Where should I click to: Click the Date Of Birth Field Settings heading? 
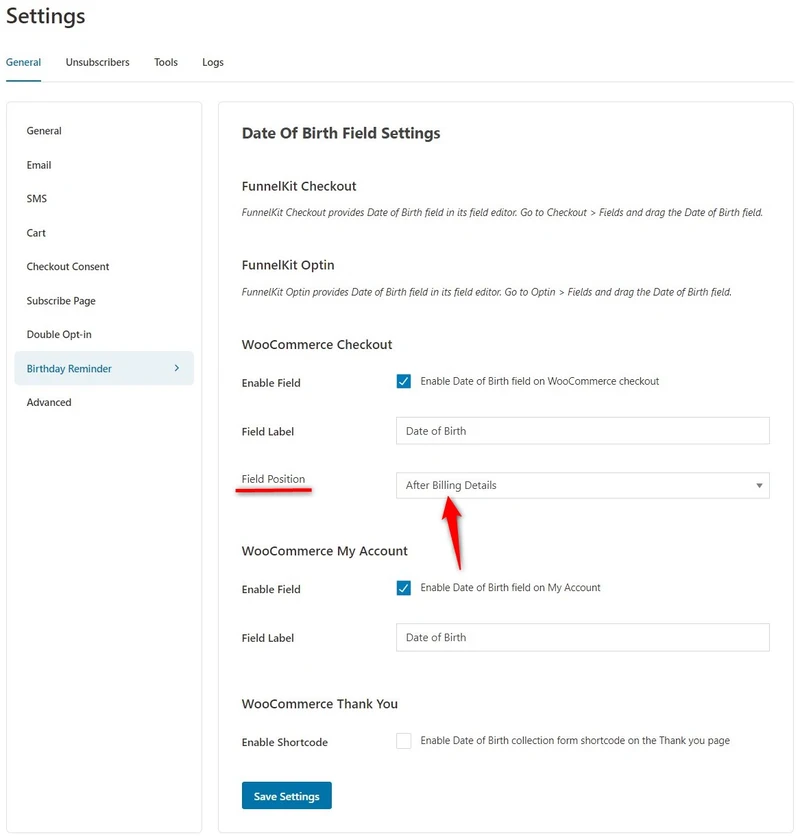341,133
